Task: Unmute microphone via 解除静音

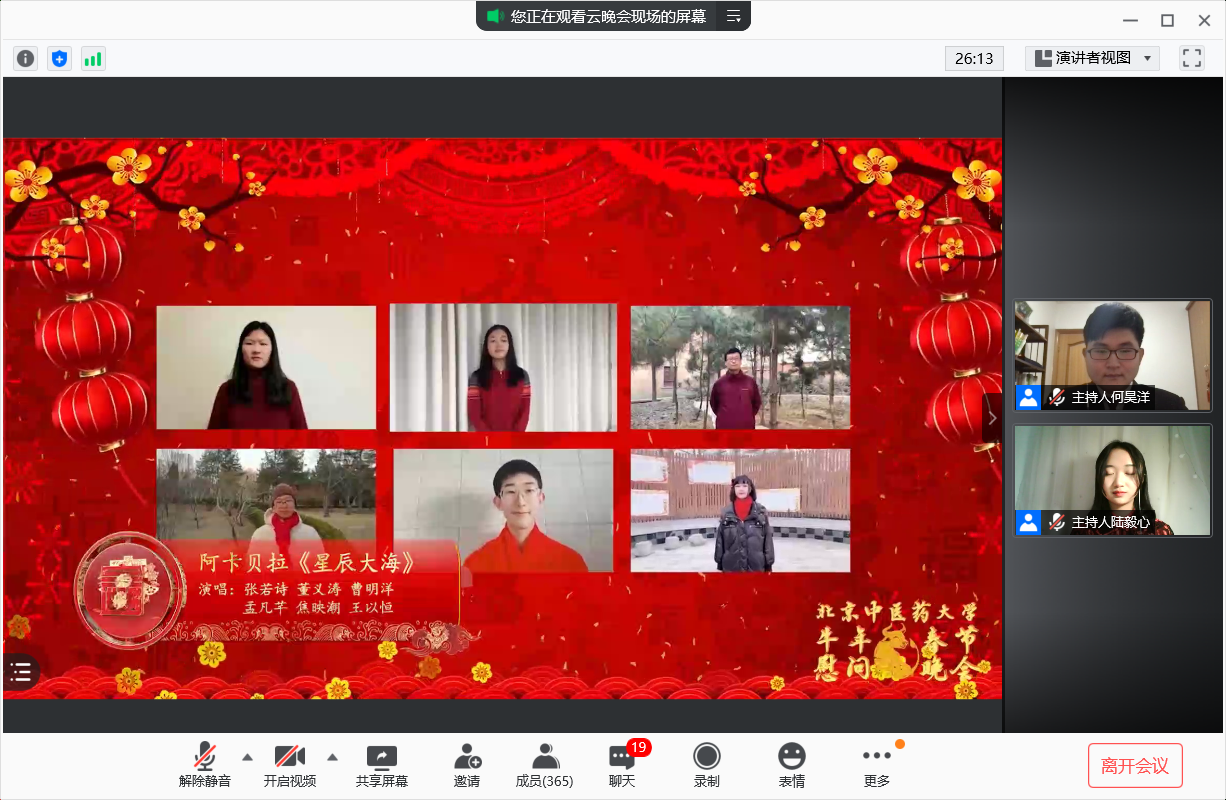Action: tap(205, 766)
